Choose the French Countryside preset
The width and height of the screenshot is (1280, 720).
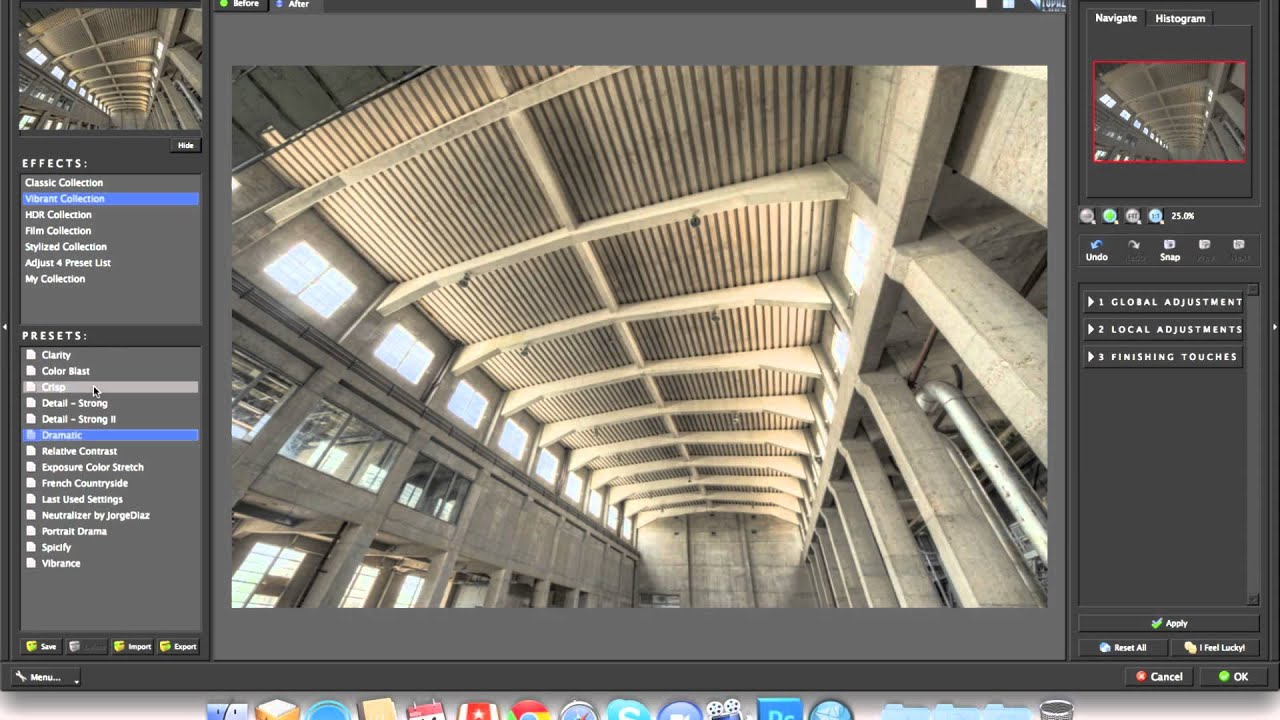[111, 483]
